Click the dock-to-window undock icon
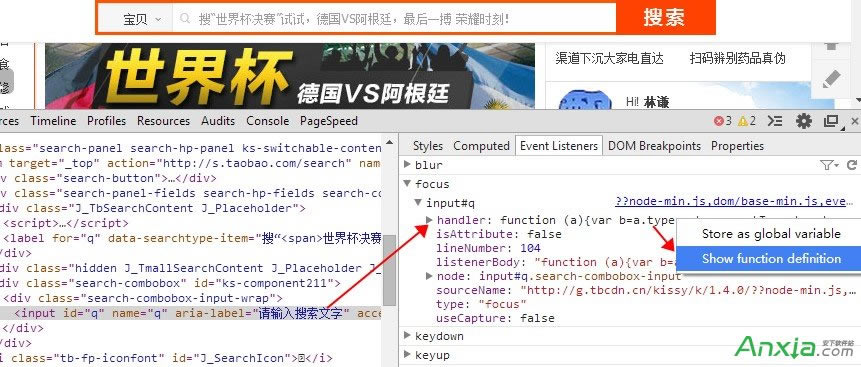The width and height of the screenshot is (861, 367). point(832,121)
